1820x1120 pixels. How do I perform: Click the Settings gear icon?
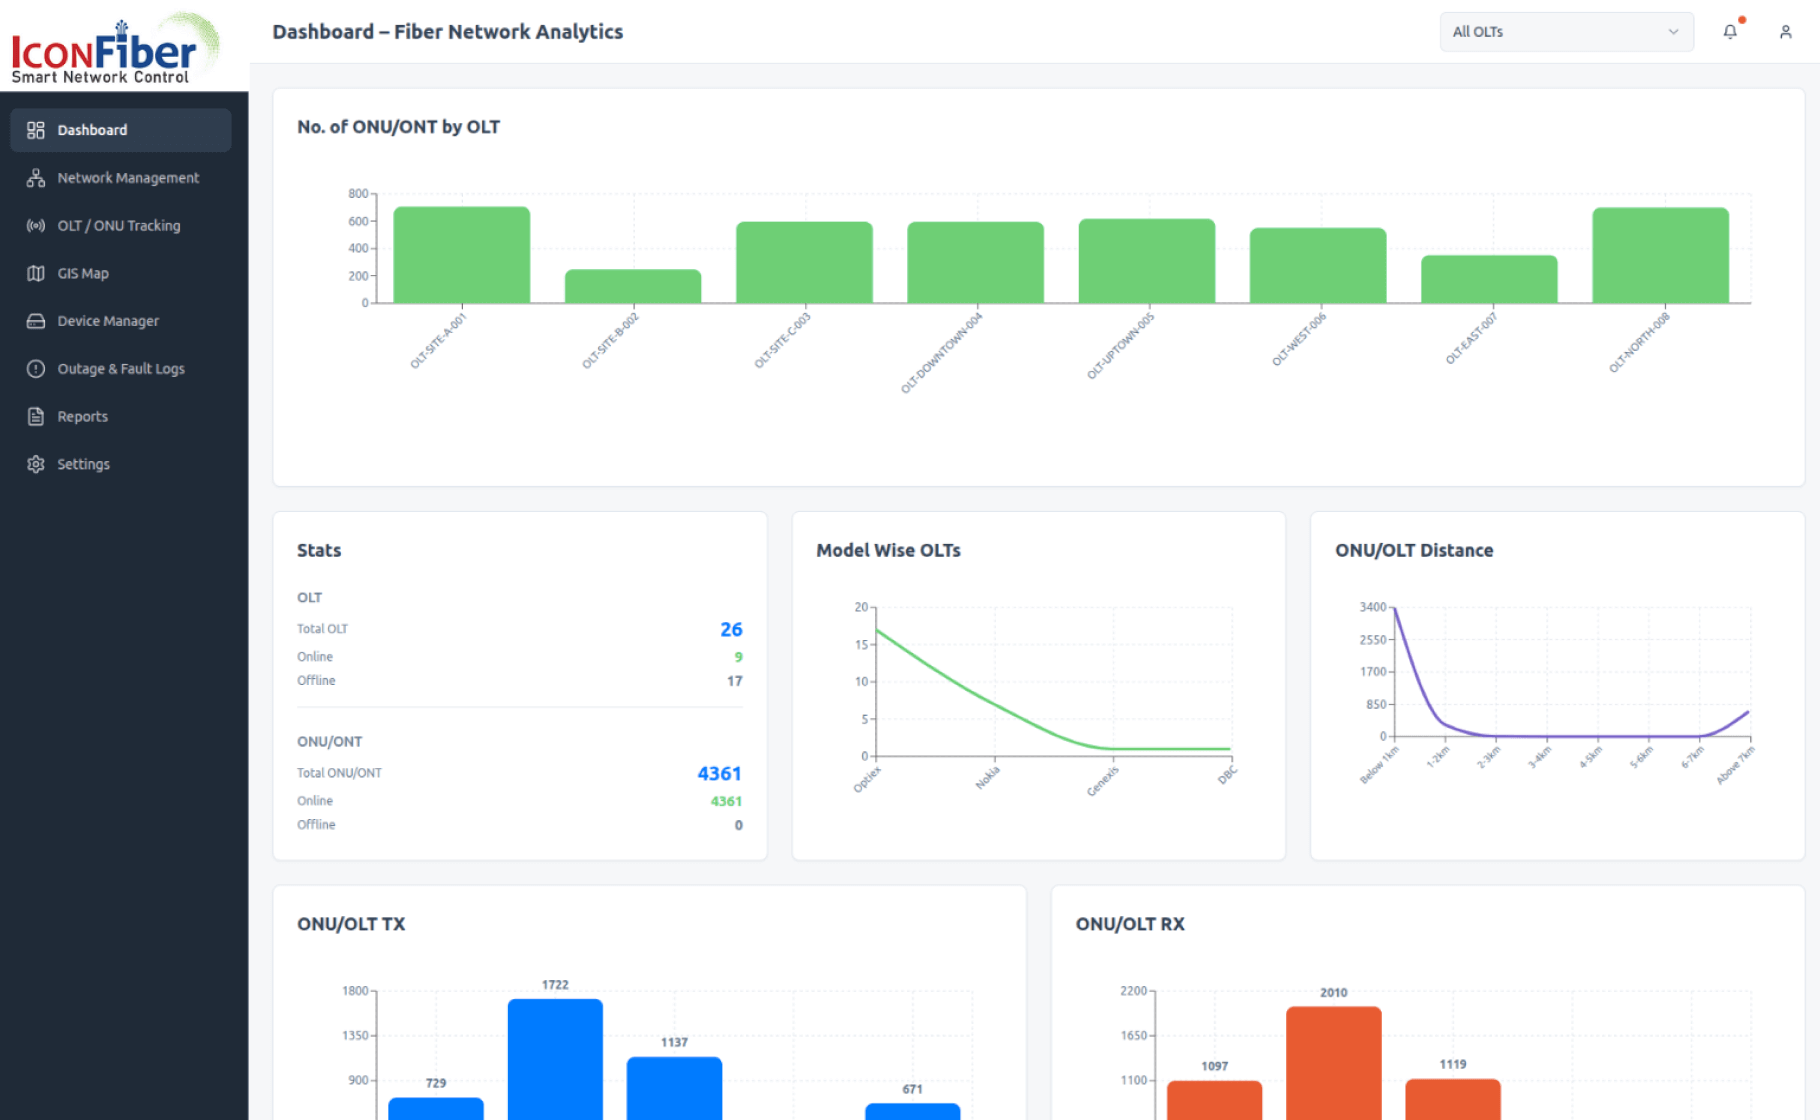point(36,464)
